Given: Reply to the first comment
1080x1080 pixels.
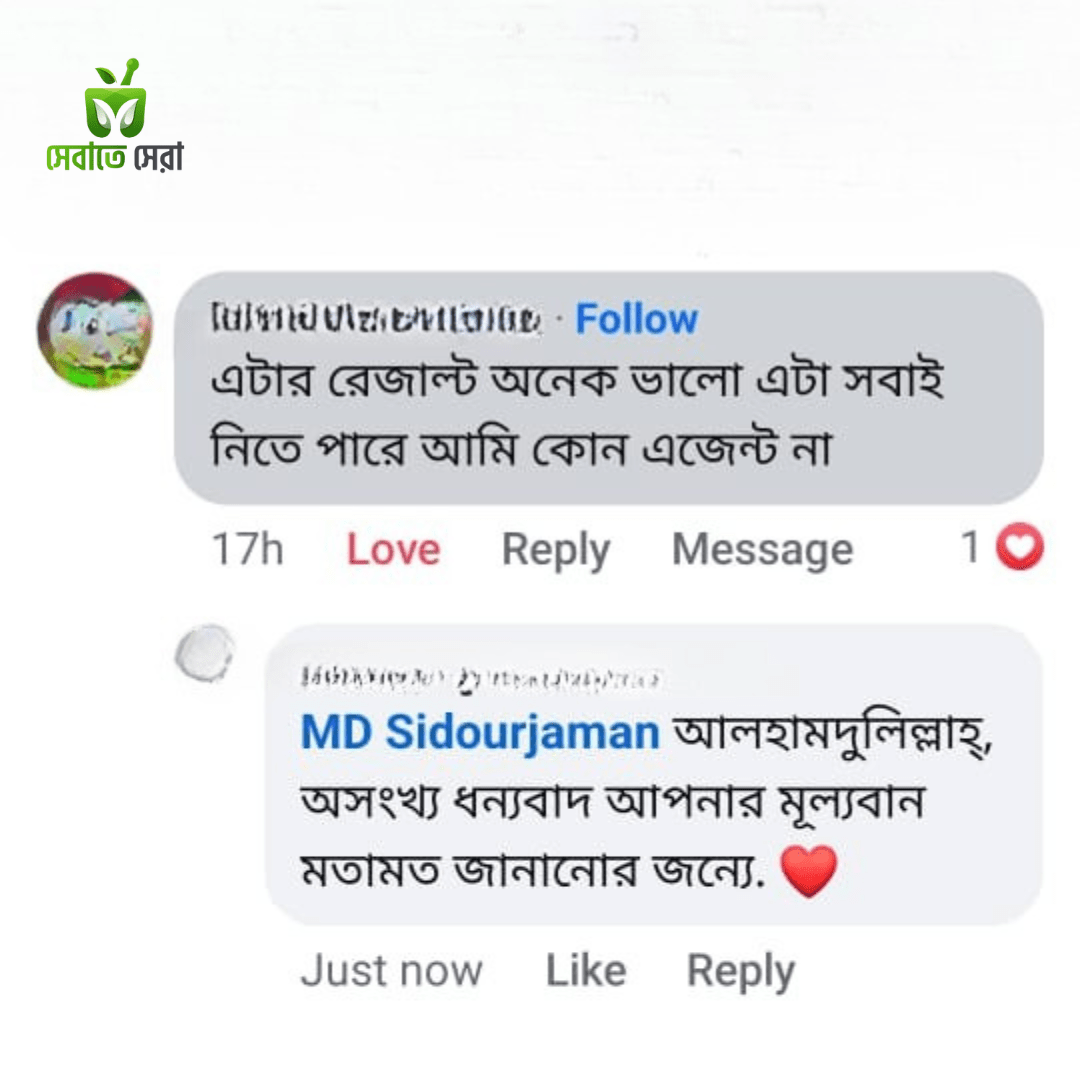Looking at the screenshot, I should tap(557, 548).
